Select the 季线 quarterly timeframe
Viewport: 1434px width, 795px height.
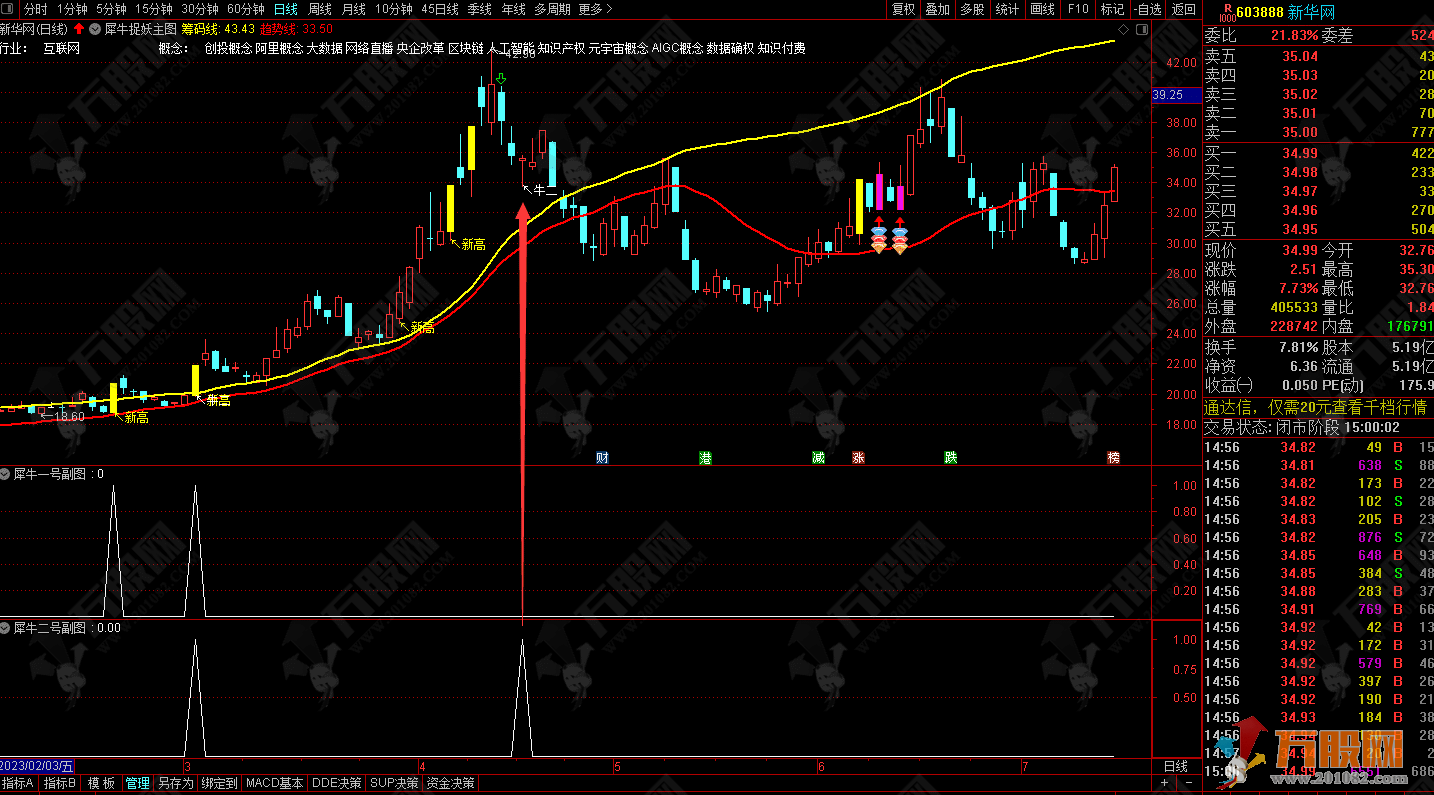tap(480, 9)
